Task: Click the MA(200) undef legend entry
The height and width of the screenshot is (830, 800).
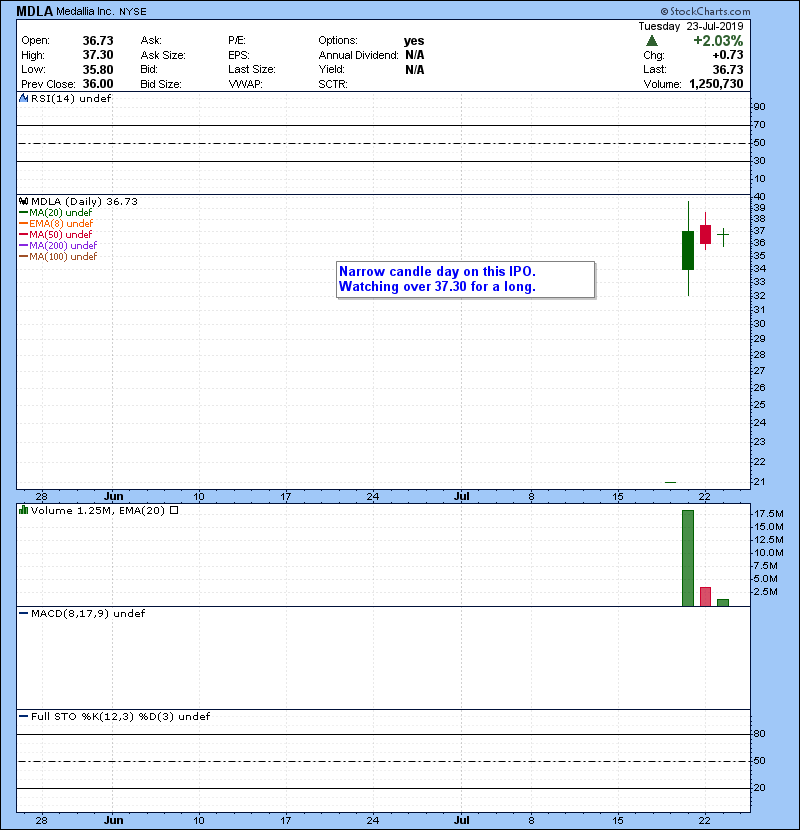Action: coord(58,246)
